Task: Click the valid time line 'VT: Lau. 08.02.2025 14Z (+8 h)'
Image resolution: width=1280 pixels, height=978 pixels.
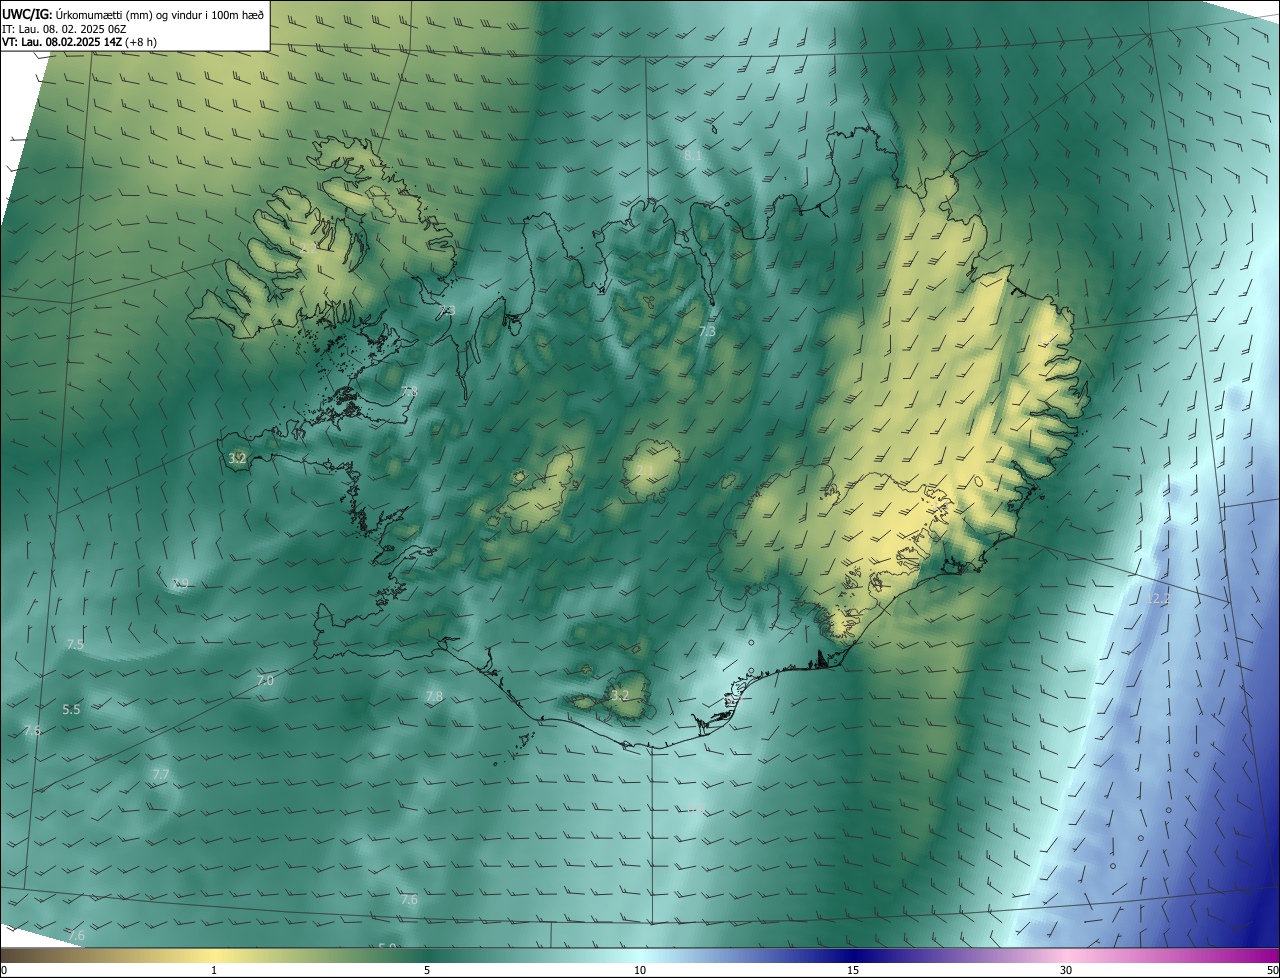Action: [80, 42]
